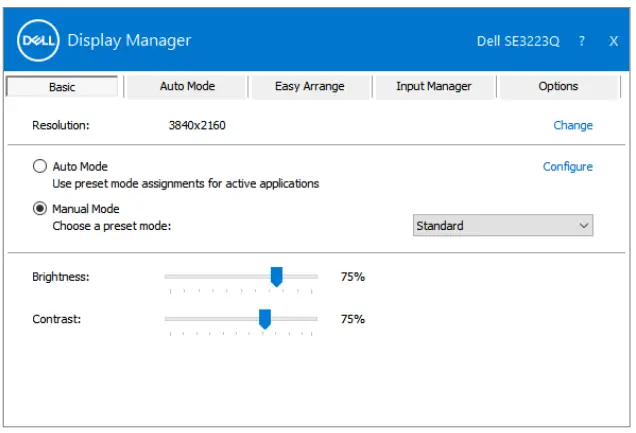Viewport: 636px width, 433px height.
Task: Switch to the Basic tab
Action: pos(62,87)
